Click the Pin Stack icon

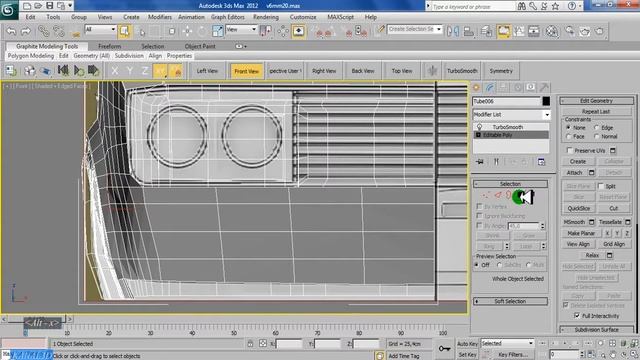[x=480, y=162]
